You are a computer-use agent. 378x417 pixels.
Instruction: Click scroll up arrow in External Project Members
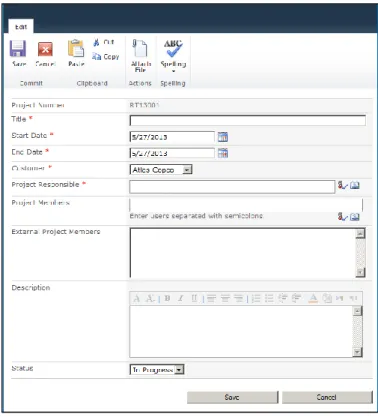pos(360,233)
